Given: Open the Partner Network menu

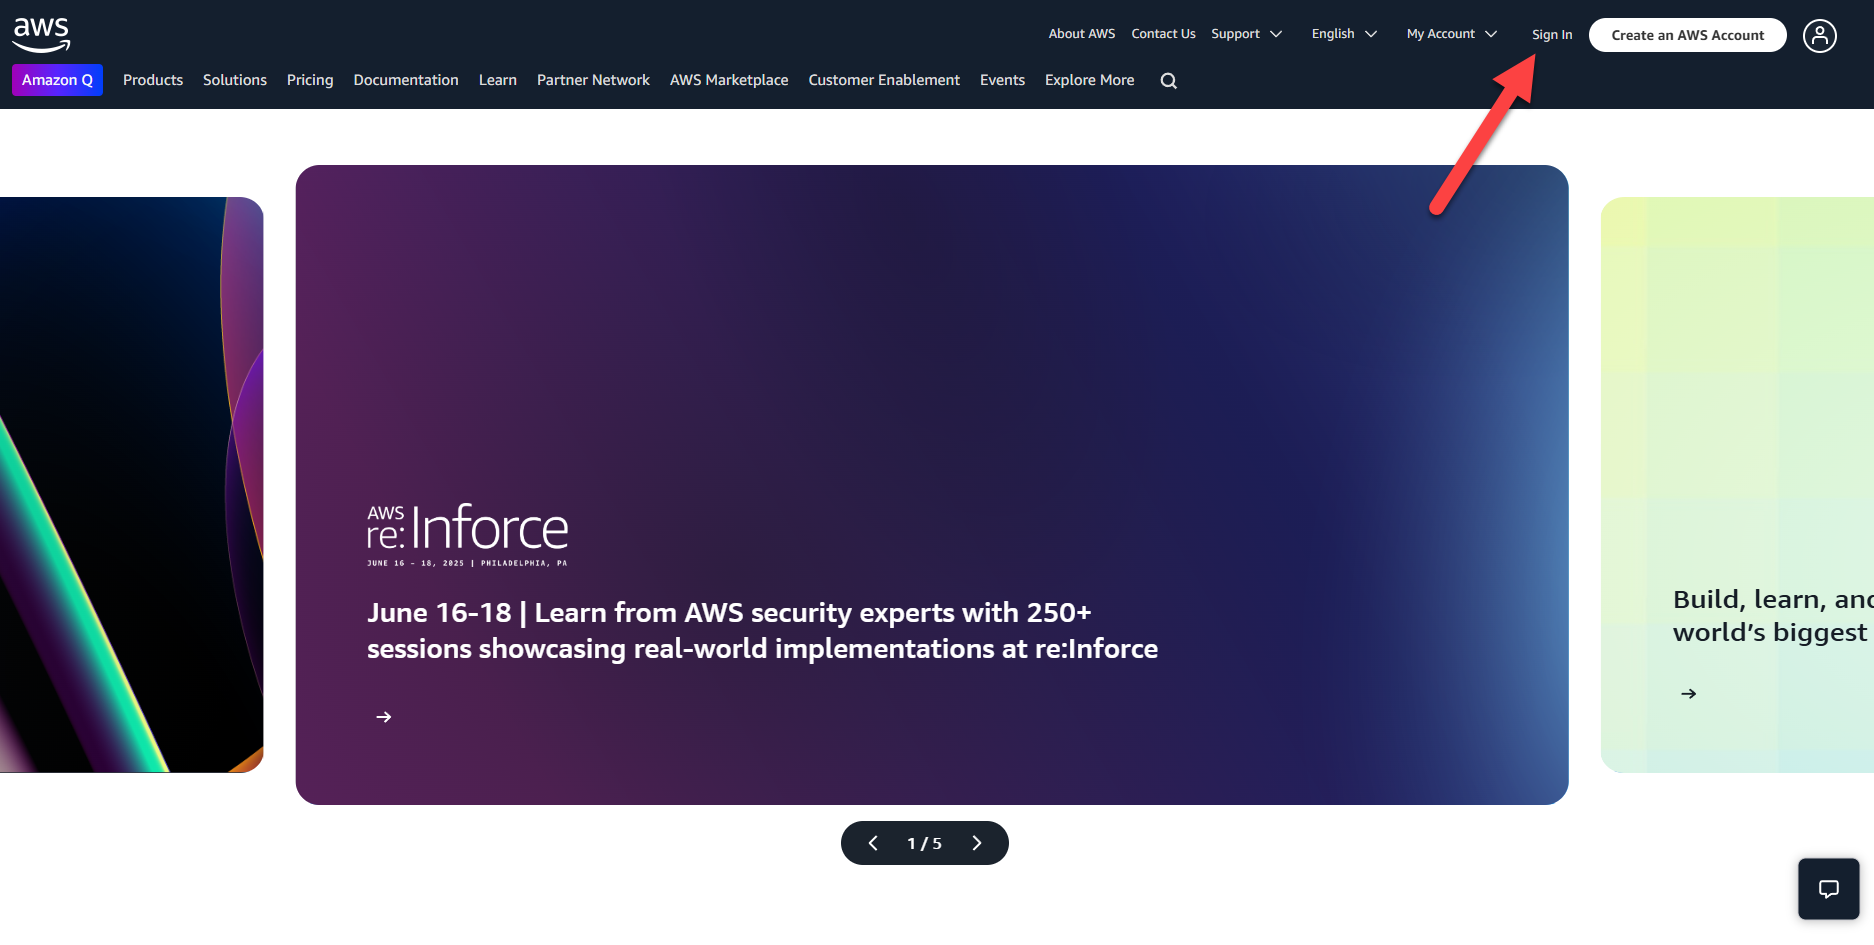Looking at the screenshot, I should click(593, 80).
